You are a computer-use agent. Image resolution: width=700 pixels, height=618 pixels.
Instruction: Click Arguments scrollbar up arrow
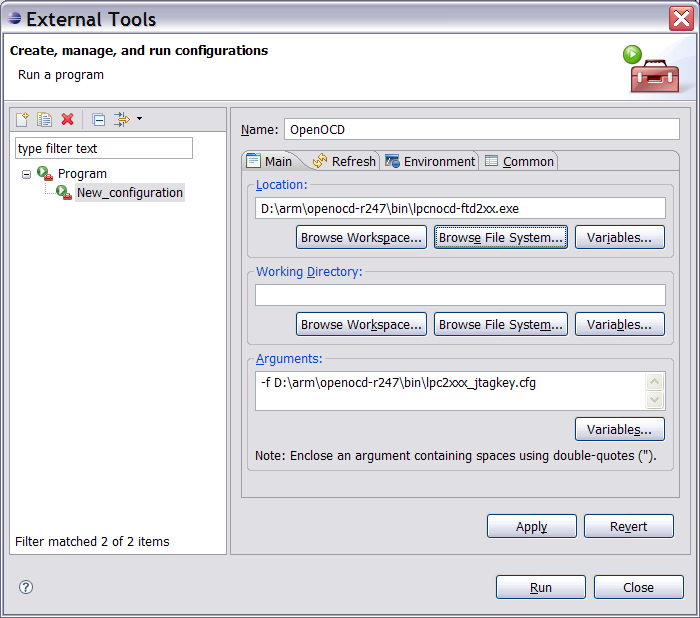pyautogui.click(x=654, y=382)
